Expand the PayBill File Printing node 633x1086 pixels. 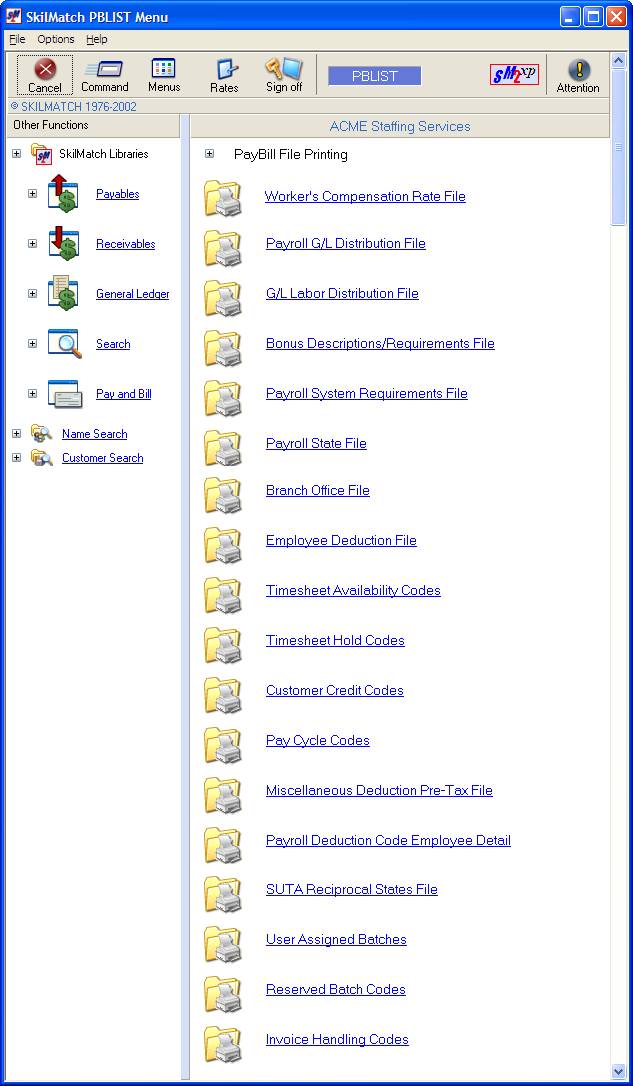[210, 154]
